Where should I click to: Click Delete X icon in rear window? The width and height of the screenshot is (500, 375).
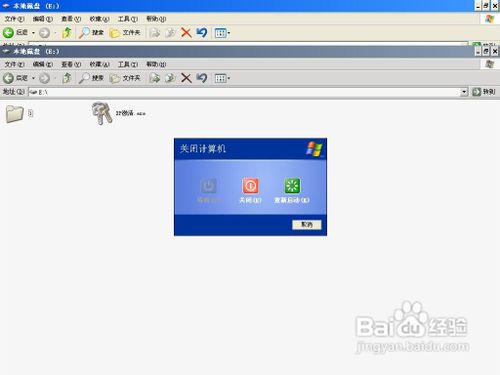(186, 33)
